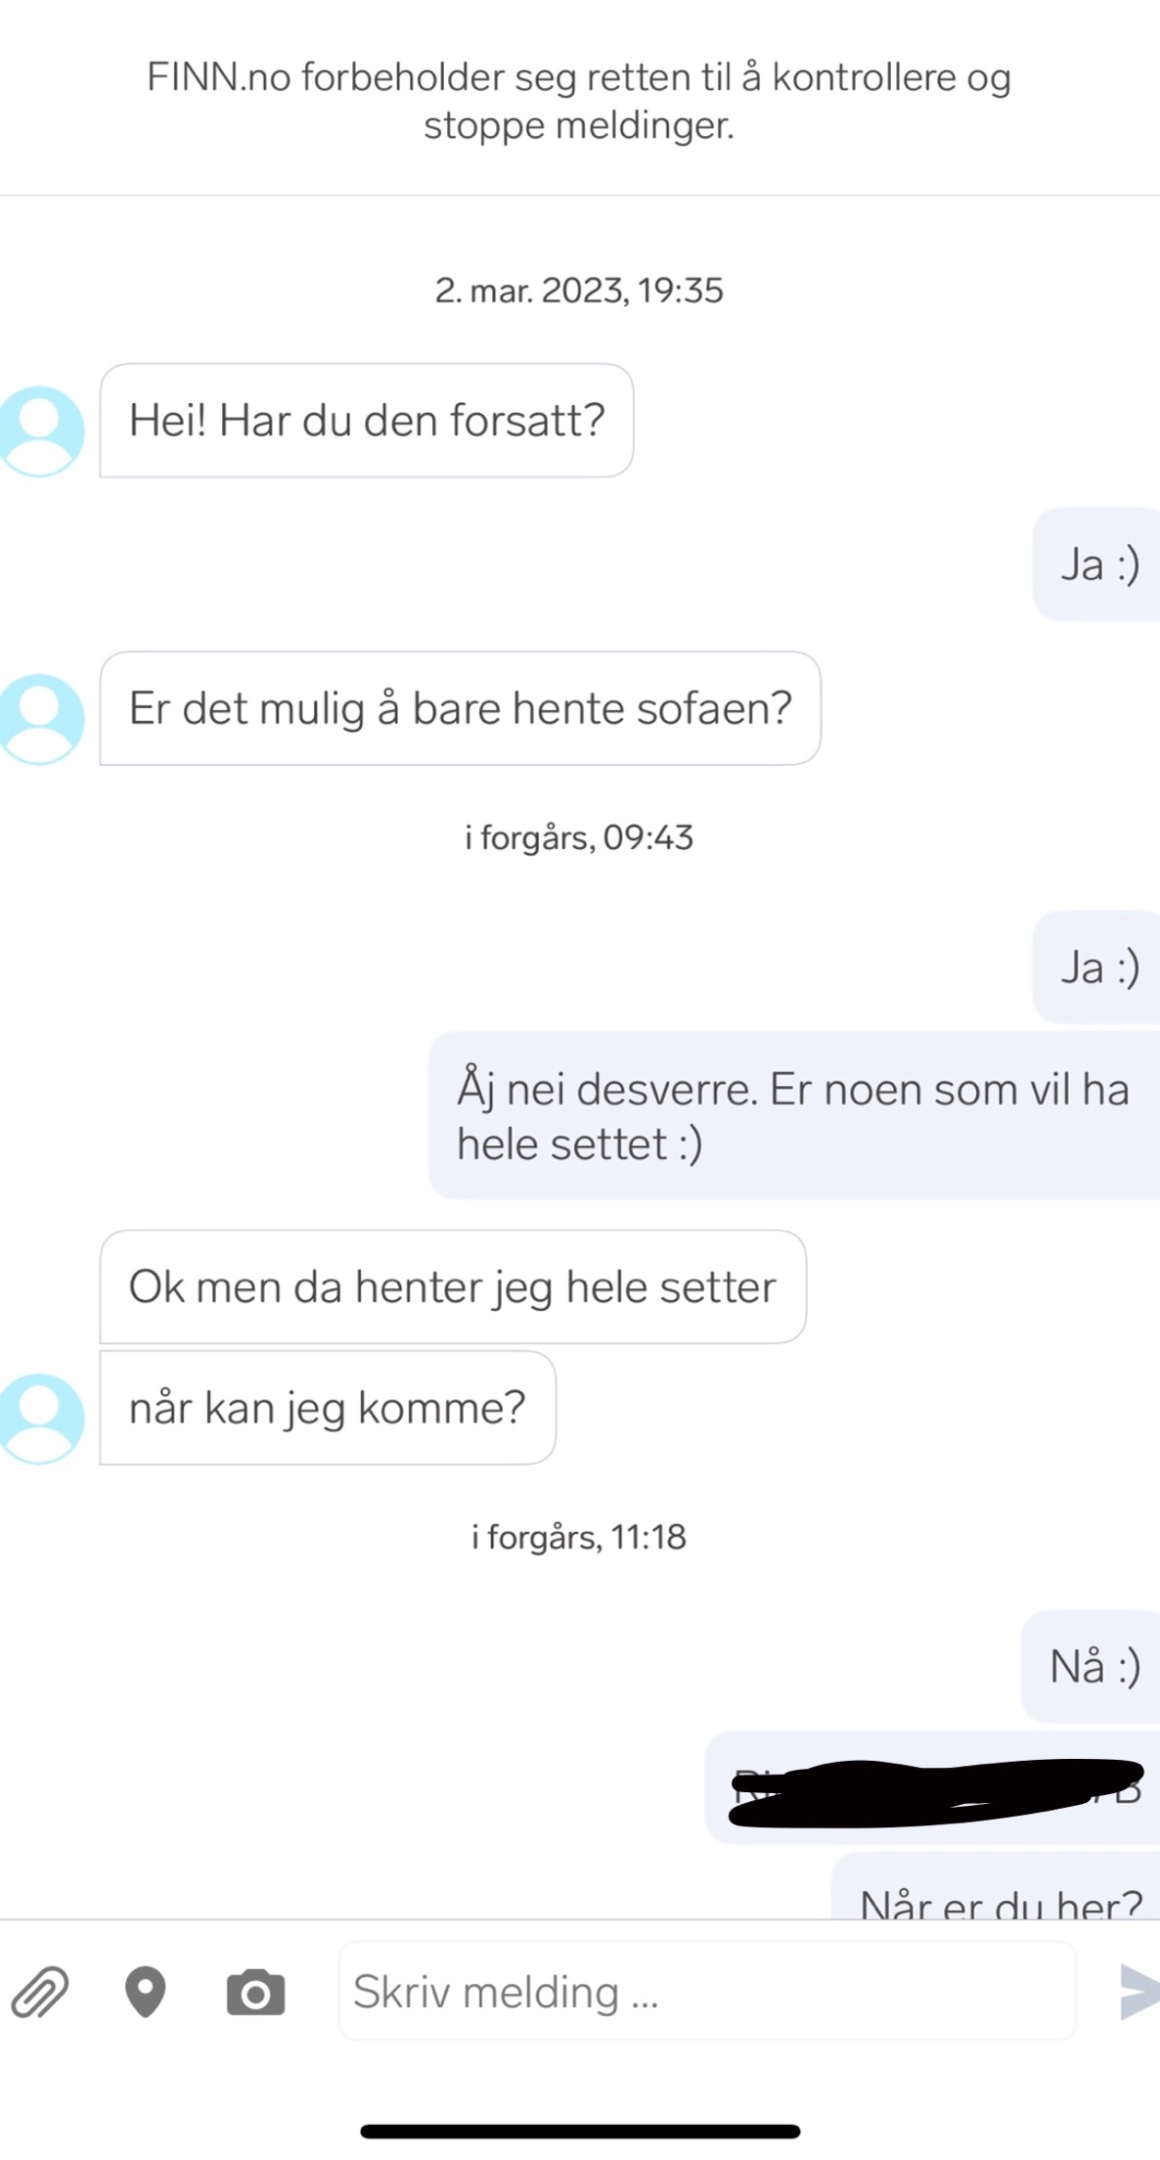Click the "Skriv melding ..." input field
1160x2160 pixels.
pos(706,1991)
